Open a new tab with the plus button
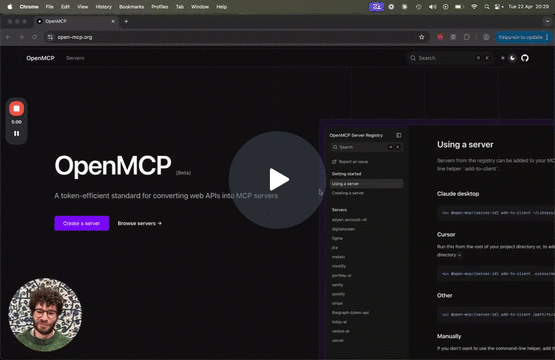 click(x=126, y=21)
